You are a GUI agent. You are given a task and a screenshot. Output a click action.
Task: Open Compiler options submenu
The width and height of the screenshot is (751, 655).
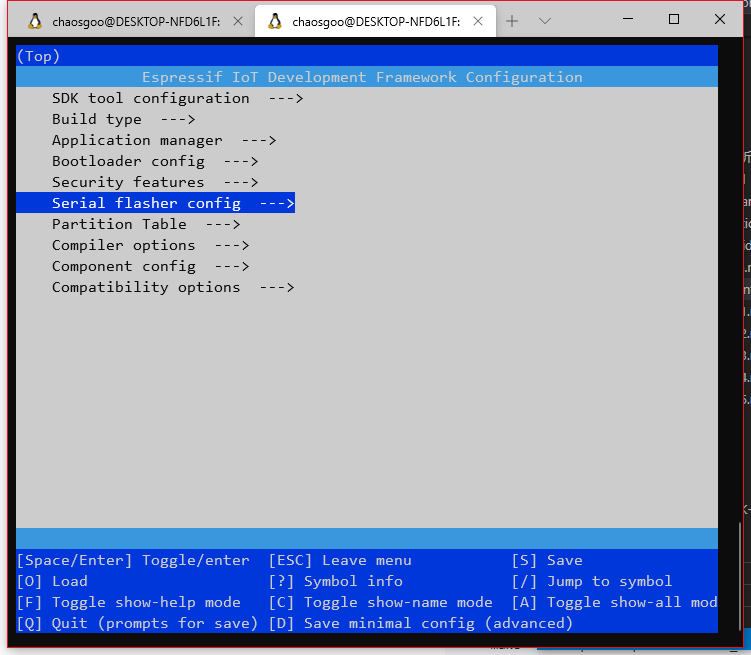151,246
